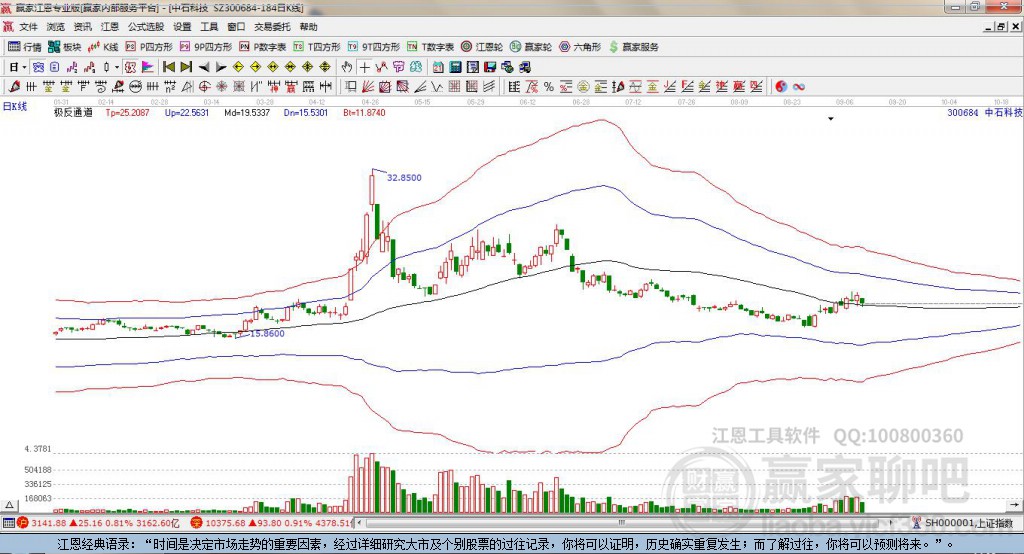
Task: Click the right arrow beside volume panel
Action: [1014, 505]
